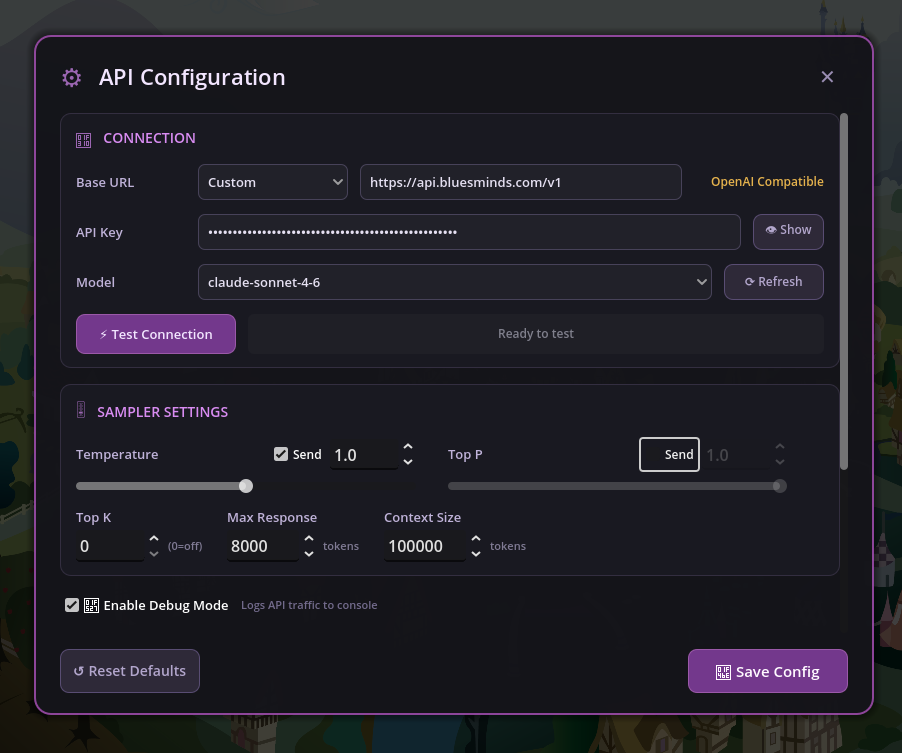Show the hidden API key

tap(788, 231)
